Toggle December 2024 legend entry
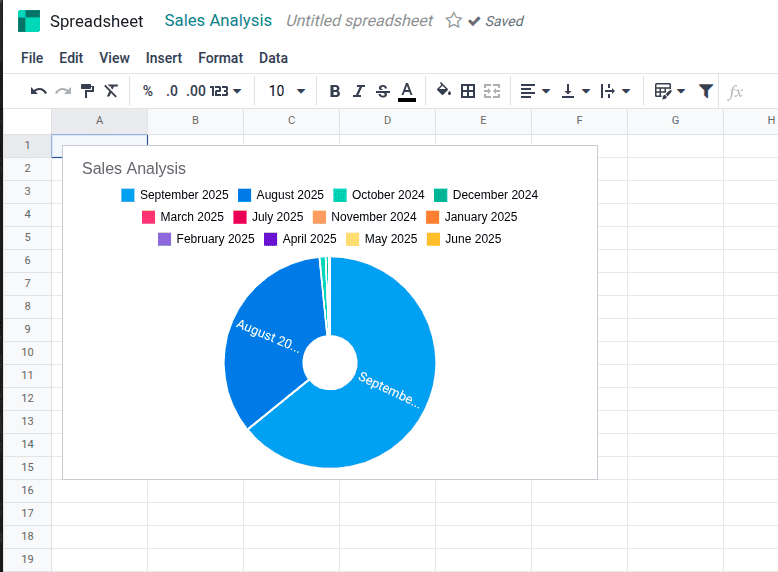Viewport: 778px width, 572px height. [486, 195]
